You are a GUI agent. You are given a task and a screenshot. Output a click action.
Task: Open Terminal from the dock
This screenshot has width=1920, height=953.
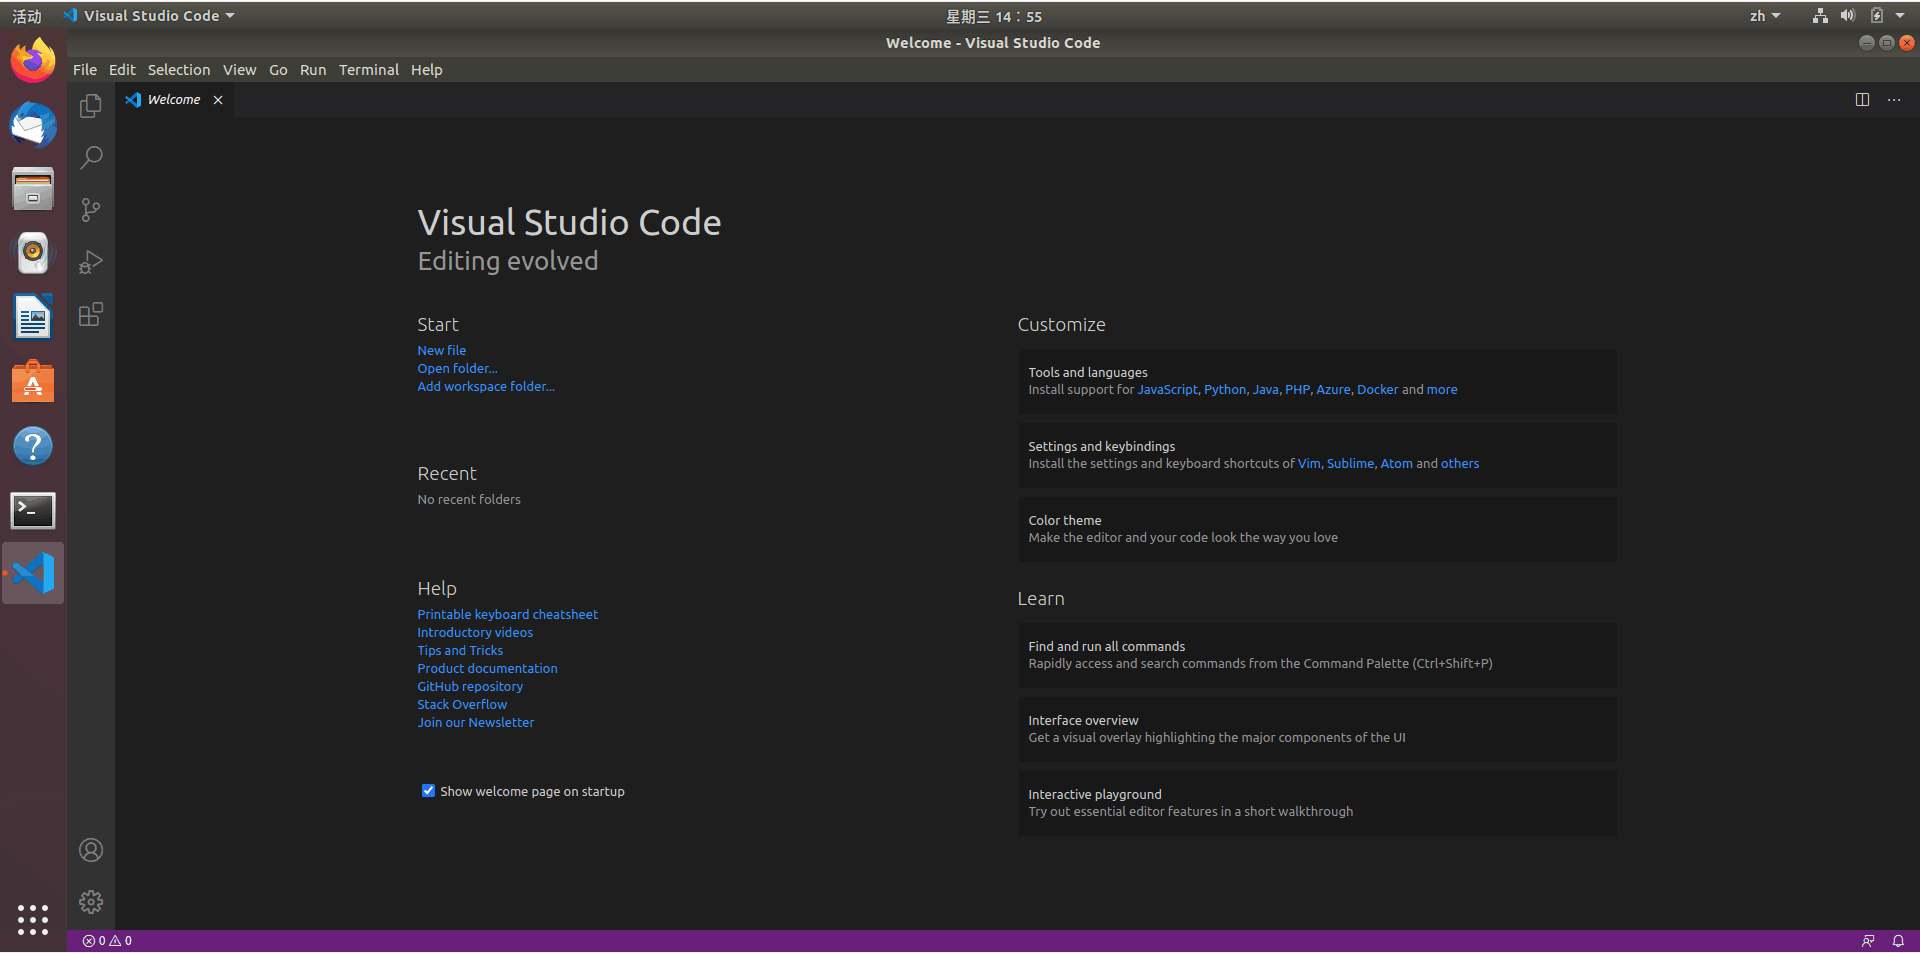click(33, 510)
